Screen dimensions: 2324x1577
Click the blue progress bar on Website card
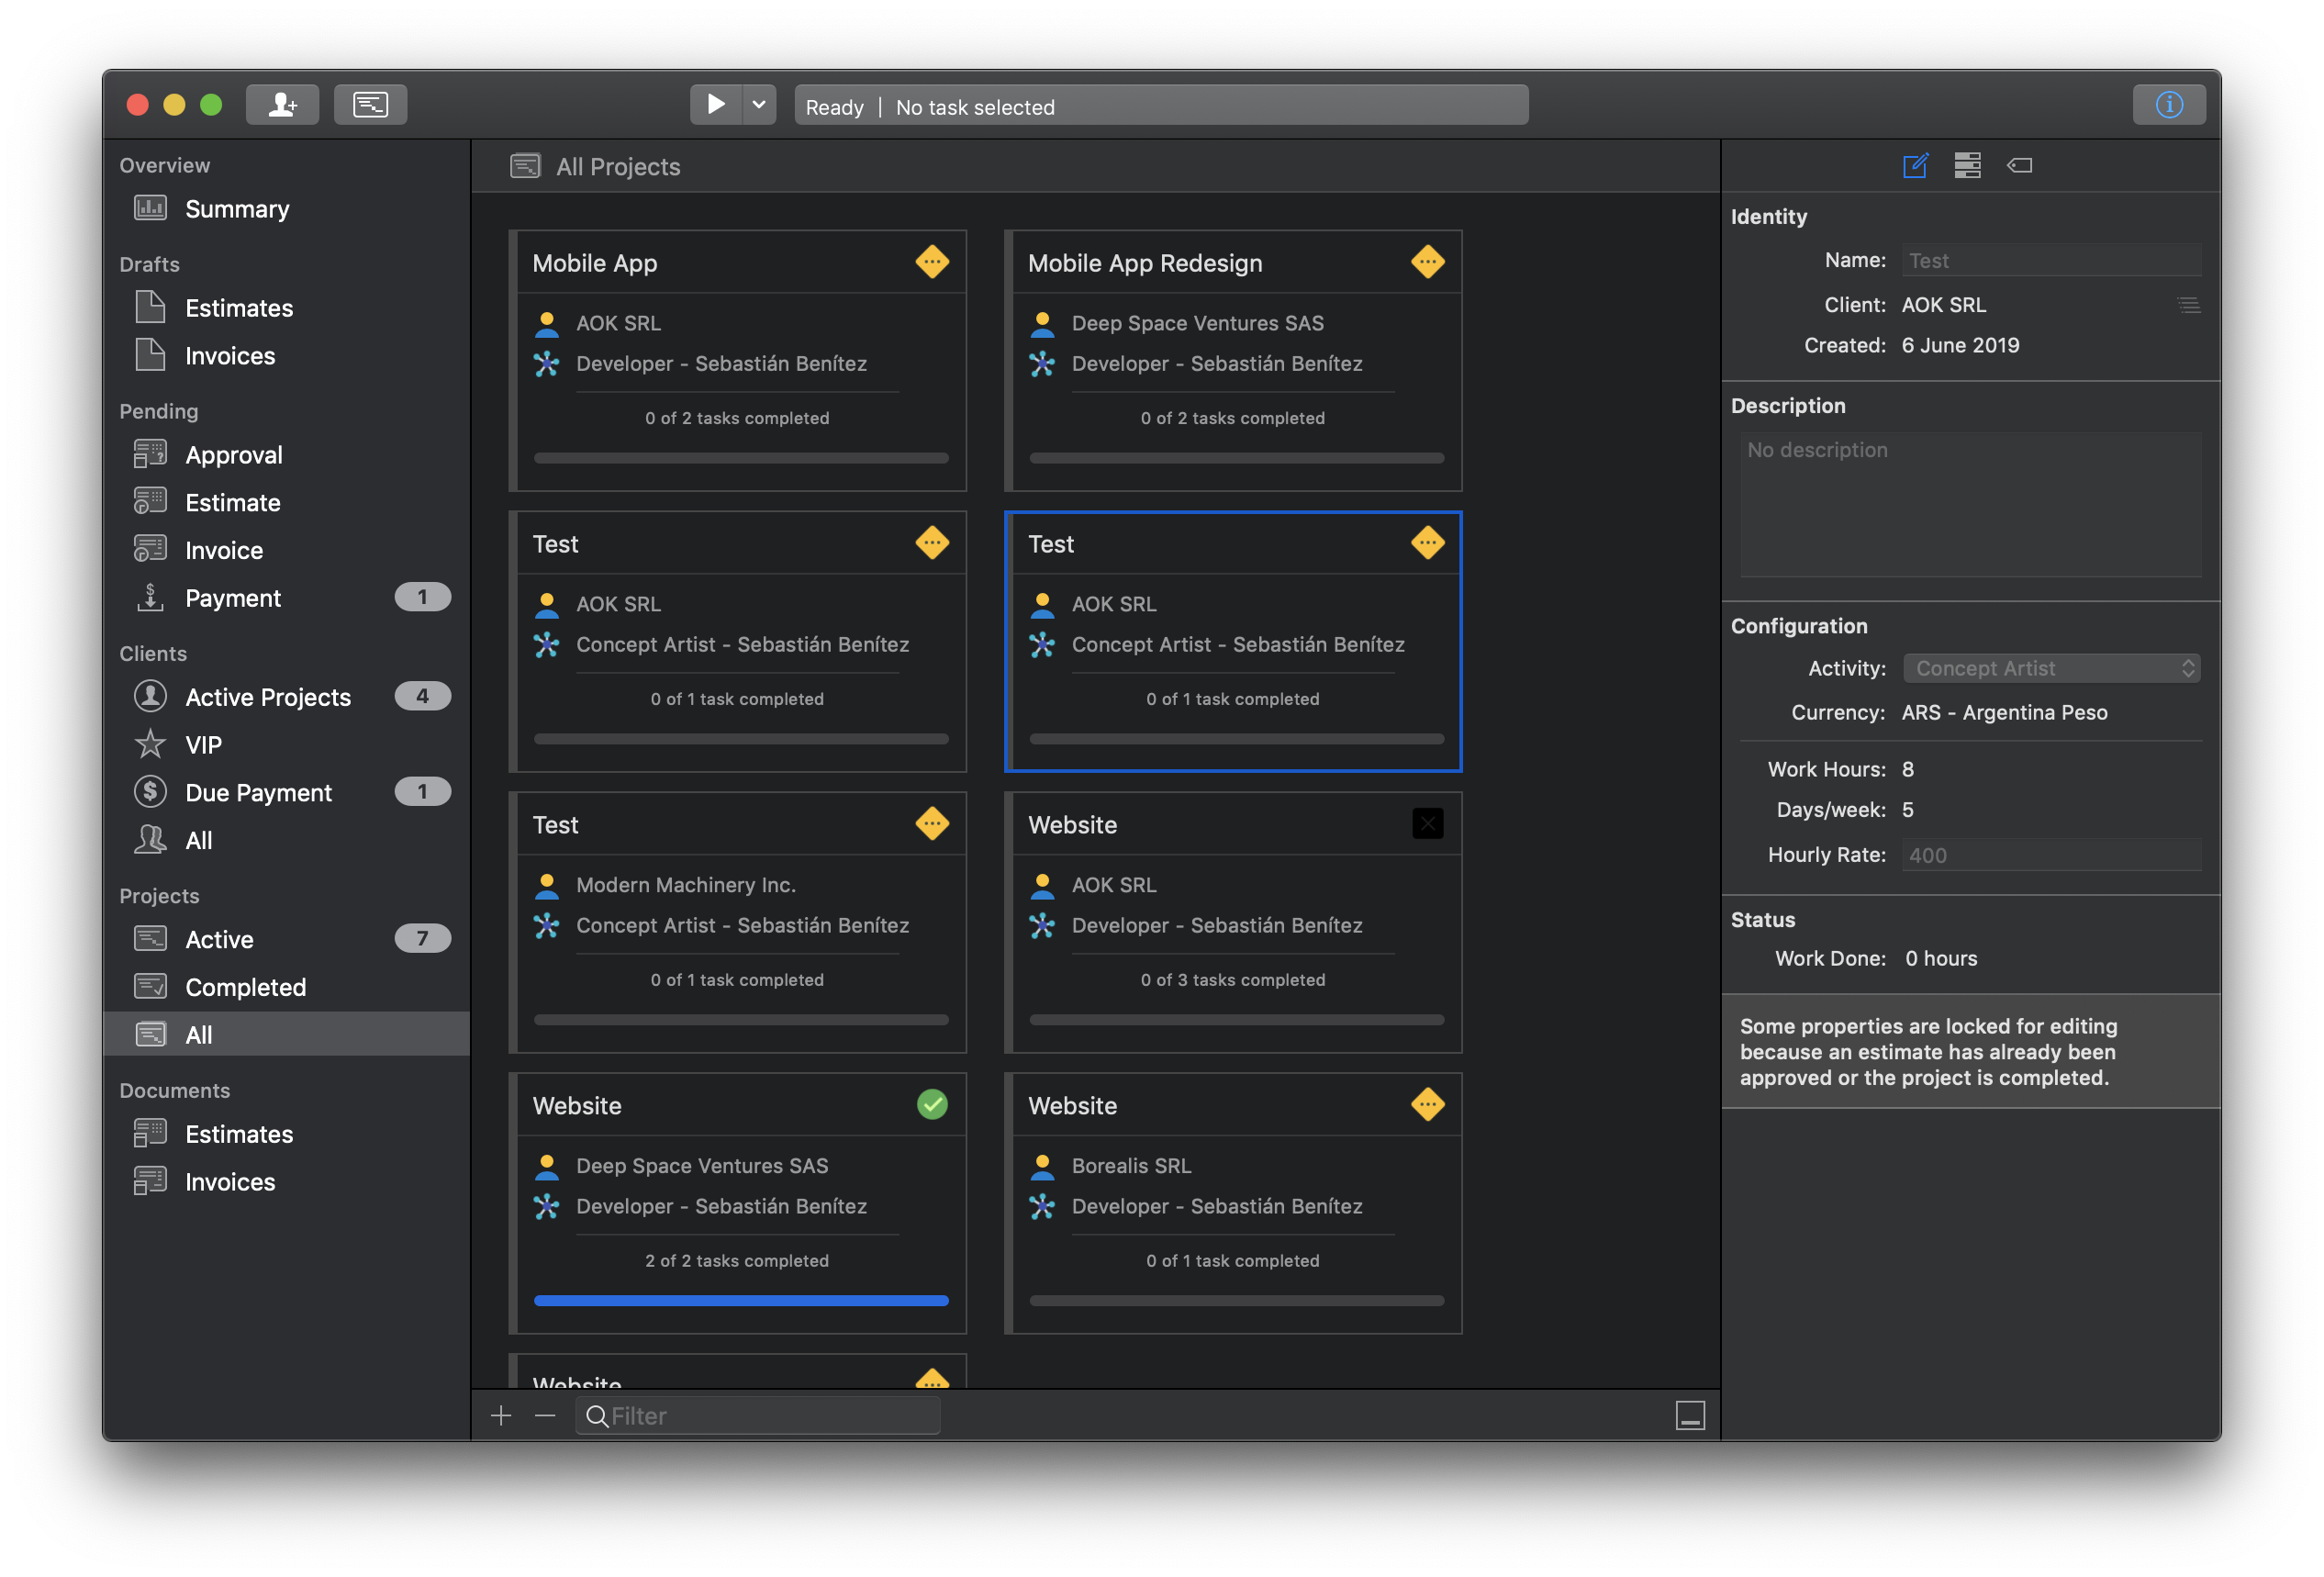point(741,1301)
